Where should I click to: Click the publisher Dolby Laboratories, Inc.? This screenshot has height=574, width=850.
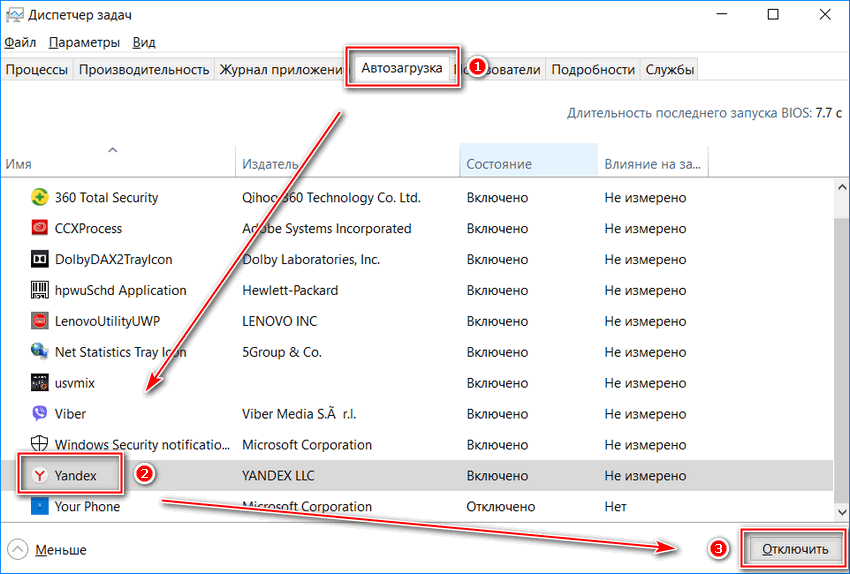(311, 260)
